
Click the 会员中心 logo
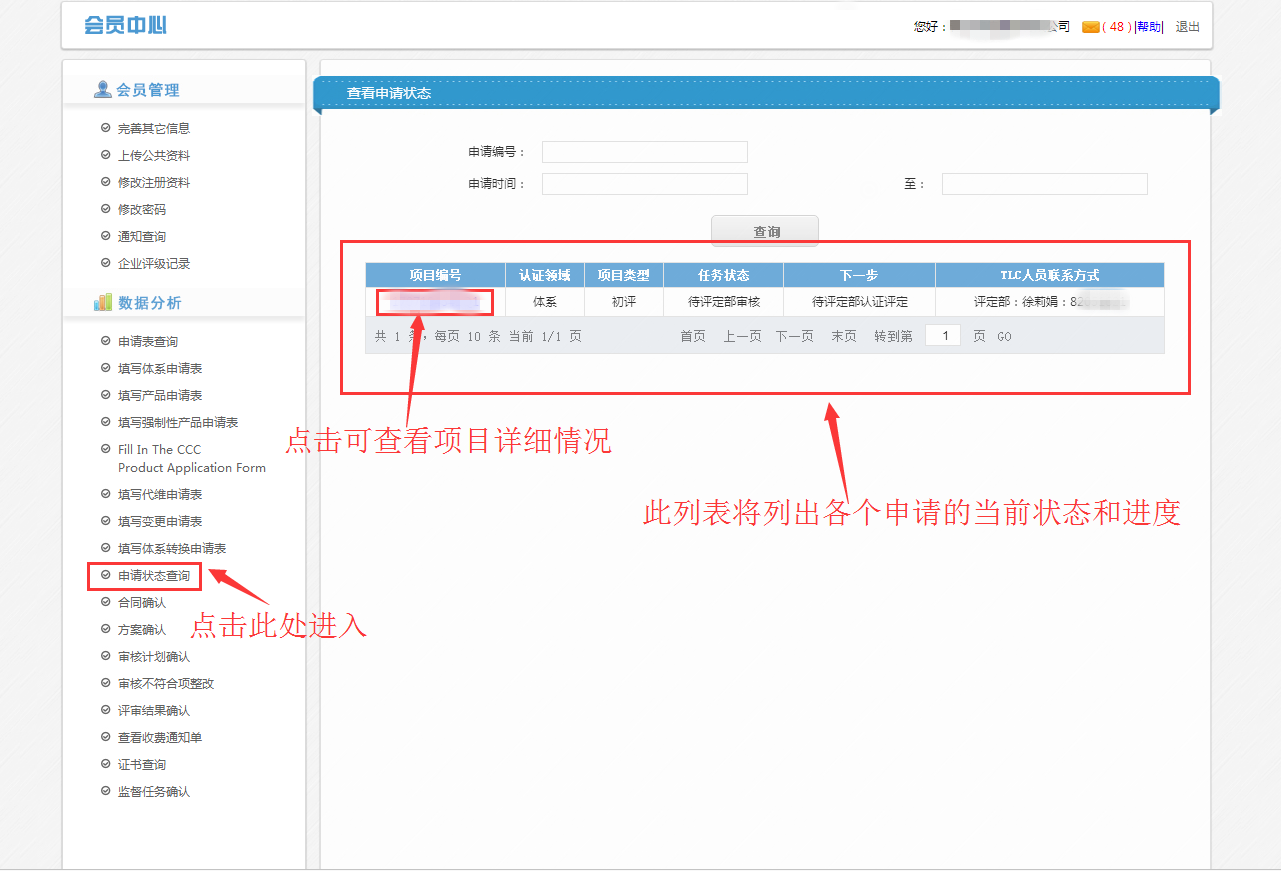click(x=125, y=25)
